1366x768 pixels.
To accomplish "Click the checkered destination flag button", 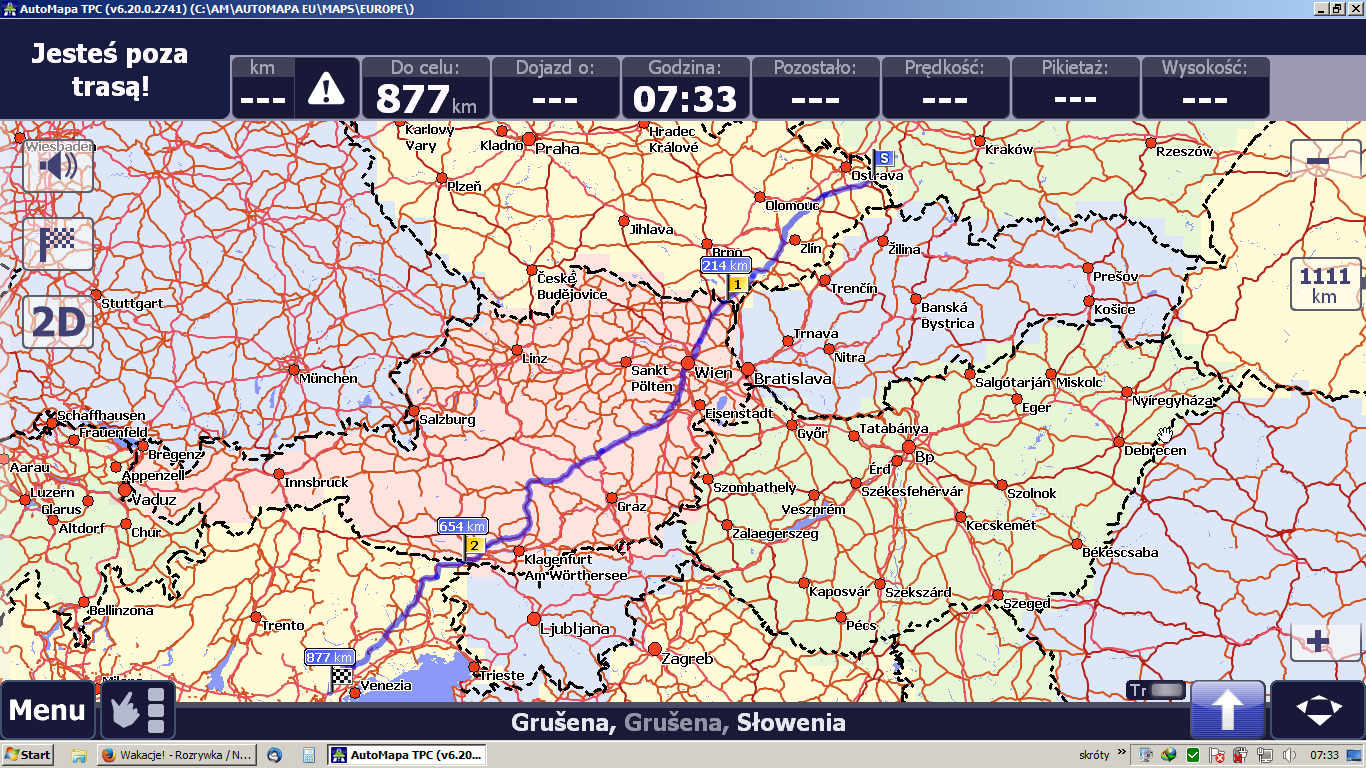I will (x=58, y=244).
